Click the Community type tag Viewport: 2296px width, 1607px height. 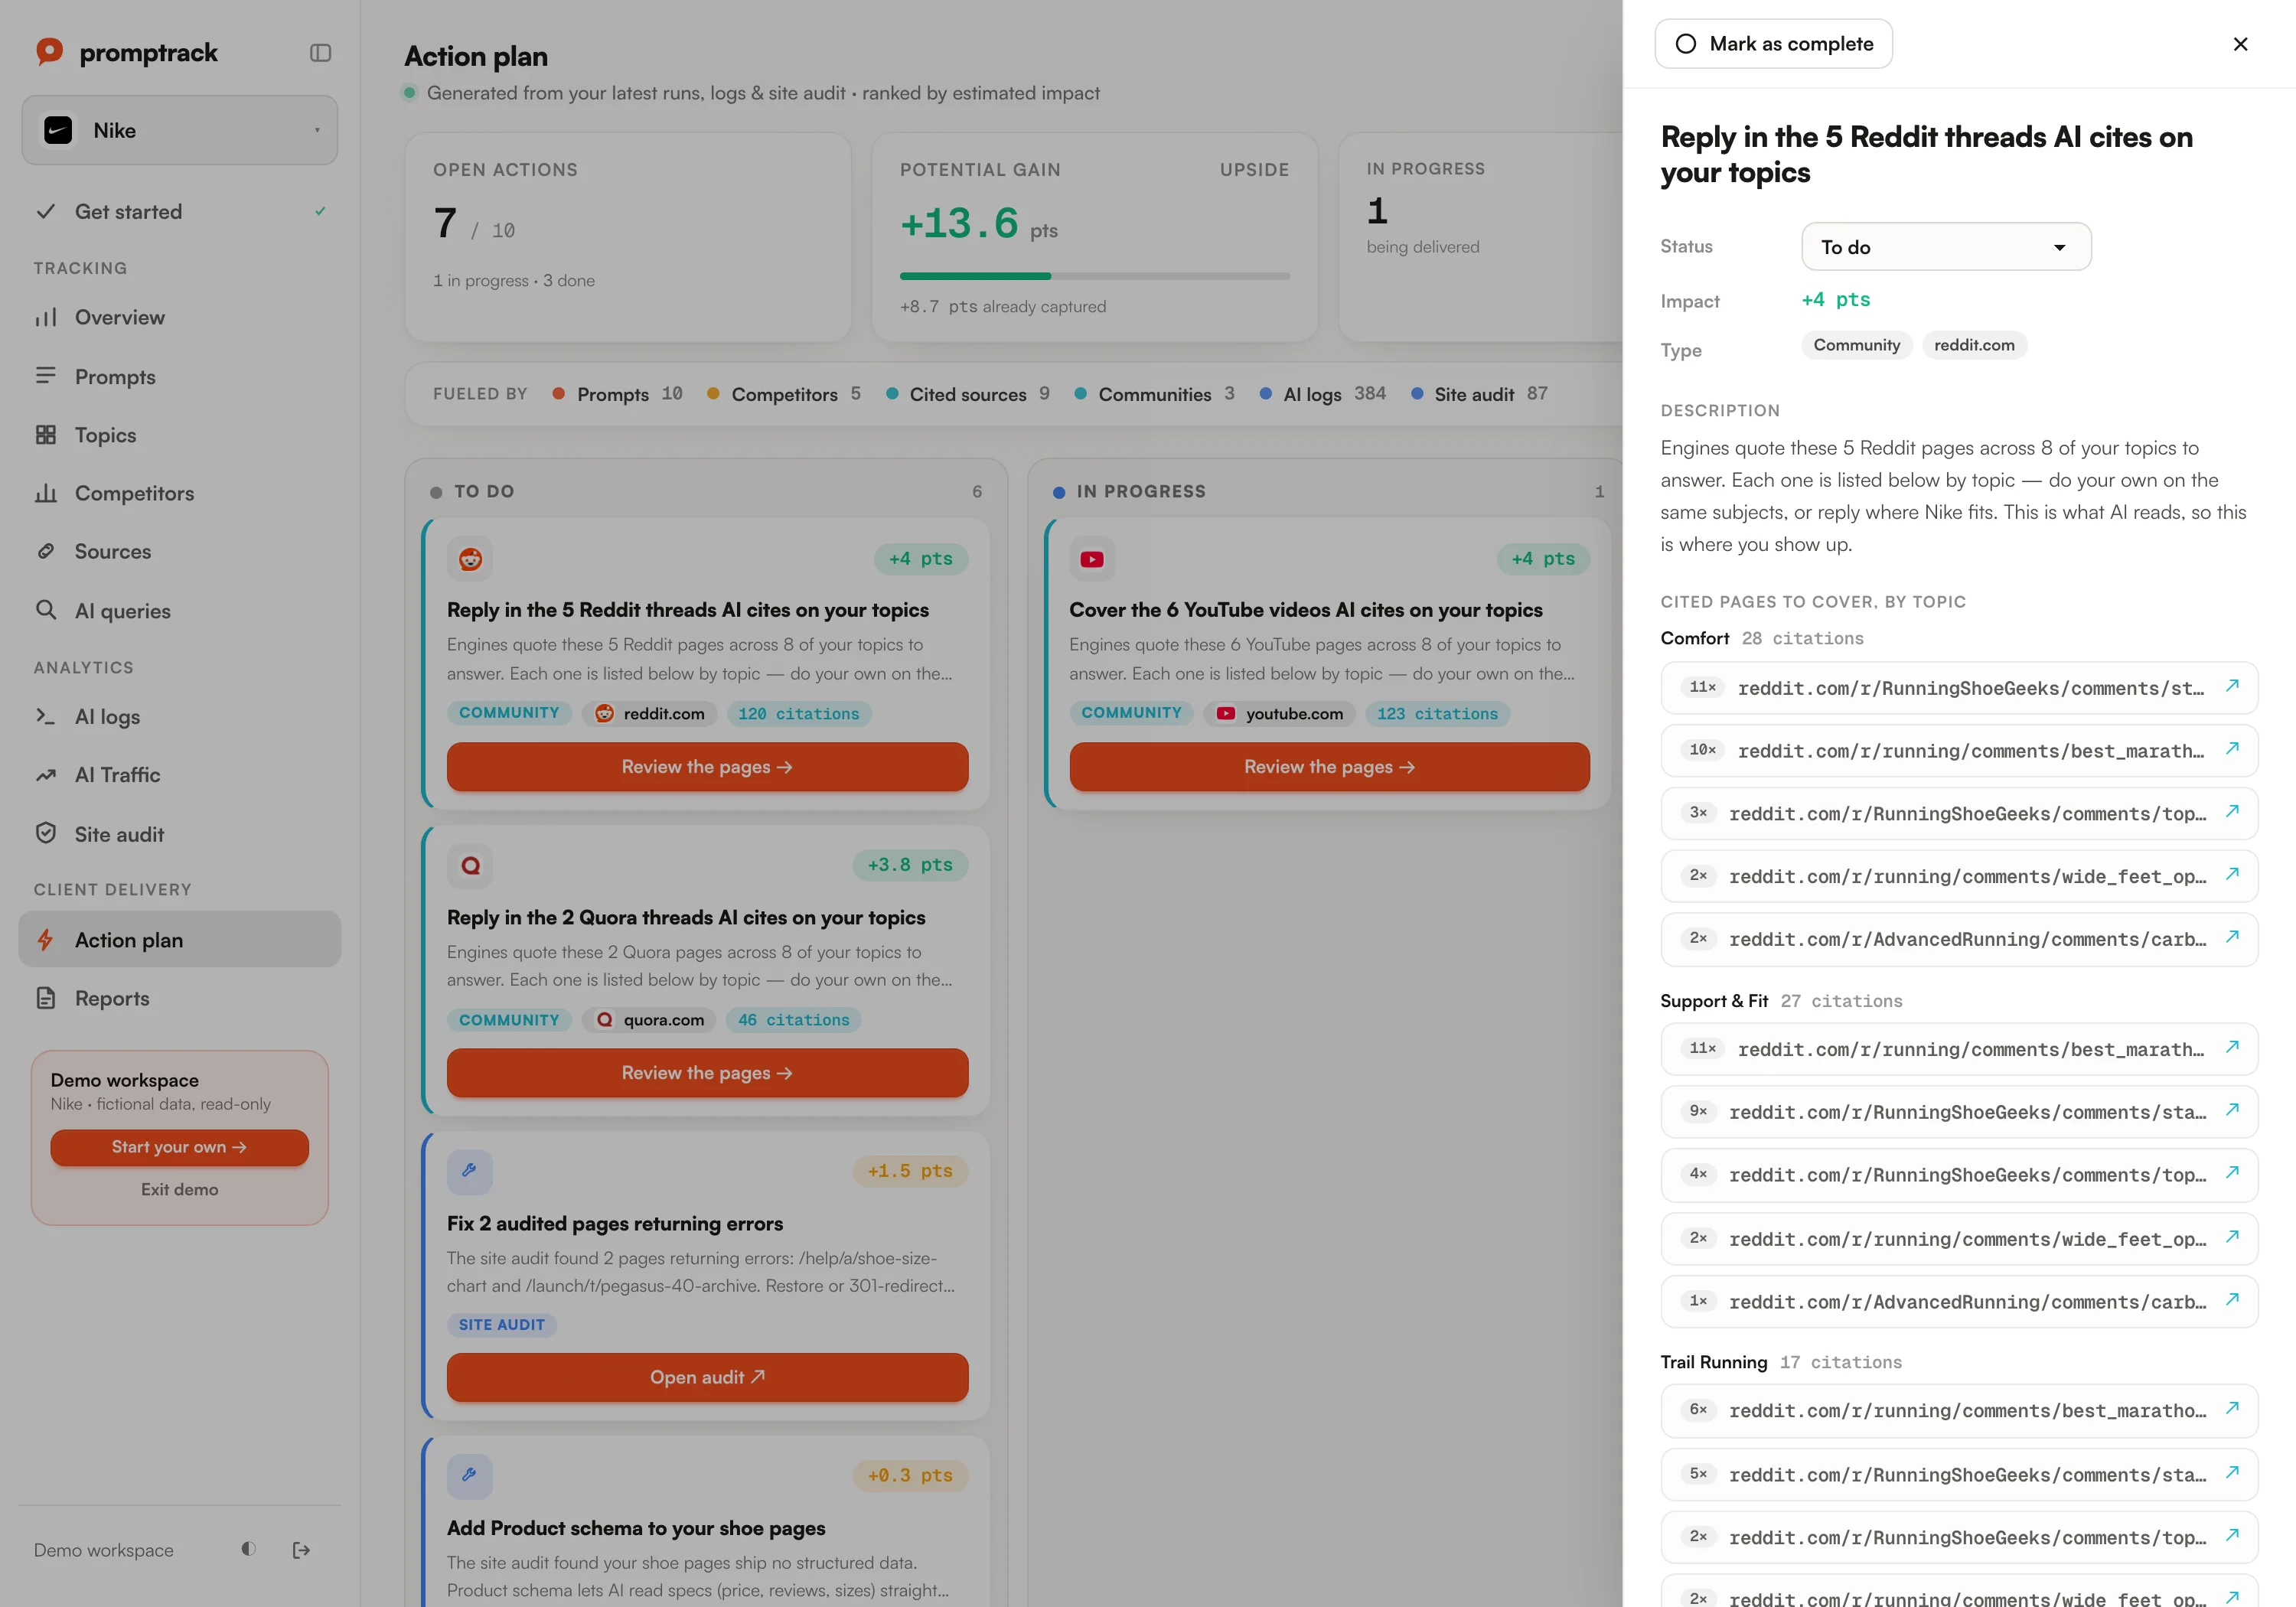coord(1857,345)
